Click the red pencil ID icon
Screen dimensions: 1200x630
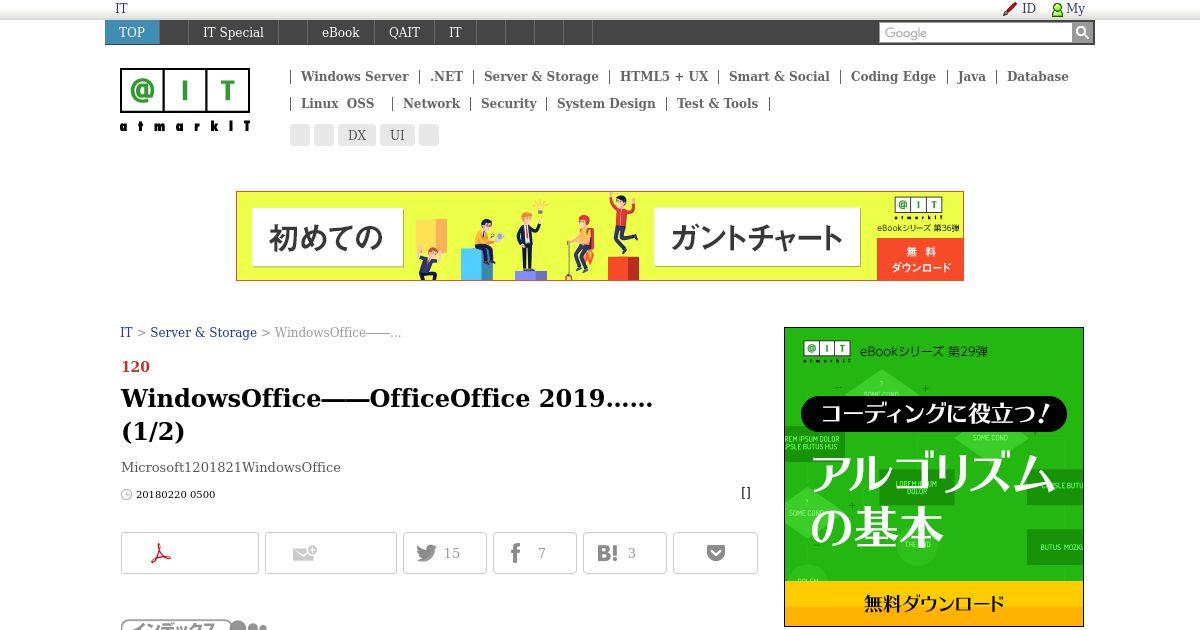tap(1010, 9)
